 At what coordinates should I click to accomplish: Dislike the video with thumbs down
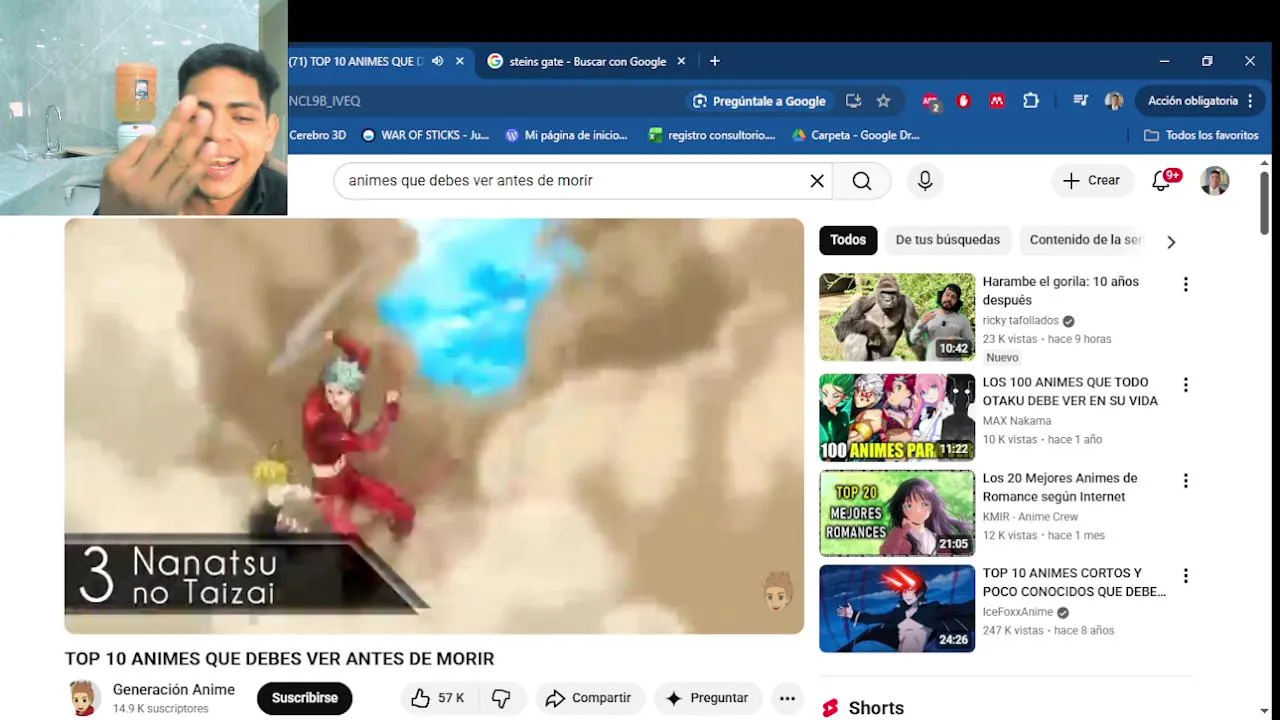(x=502, y=698)
